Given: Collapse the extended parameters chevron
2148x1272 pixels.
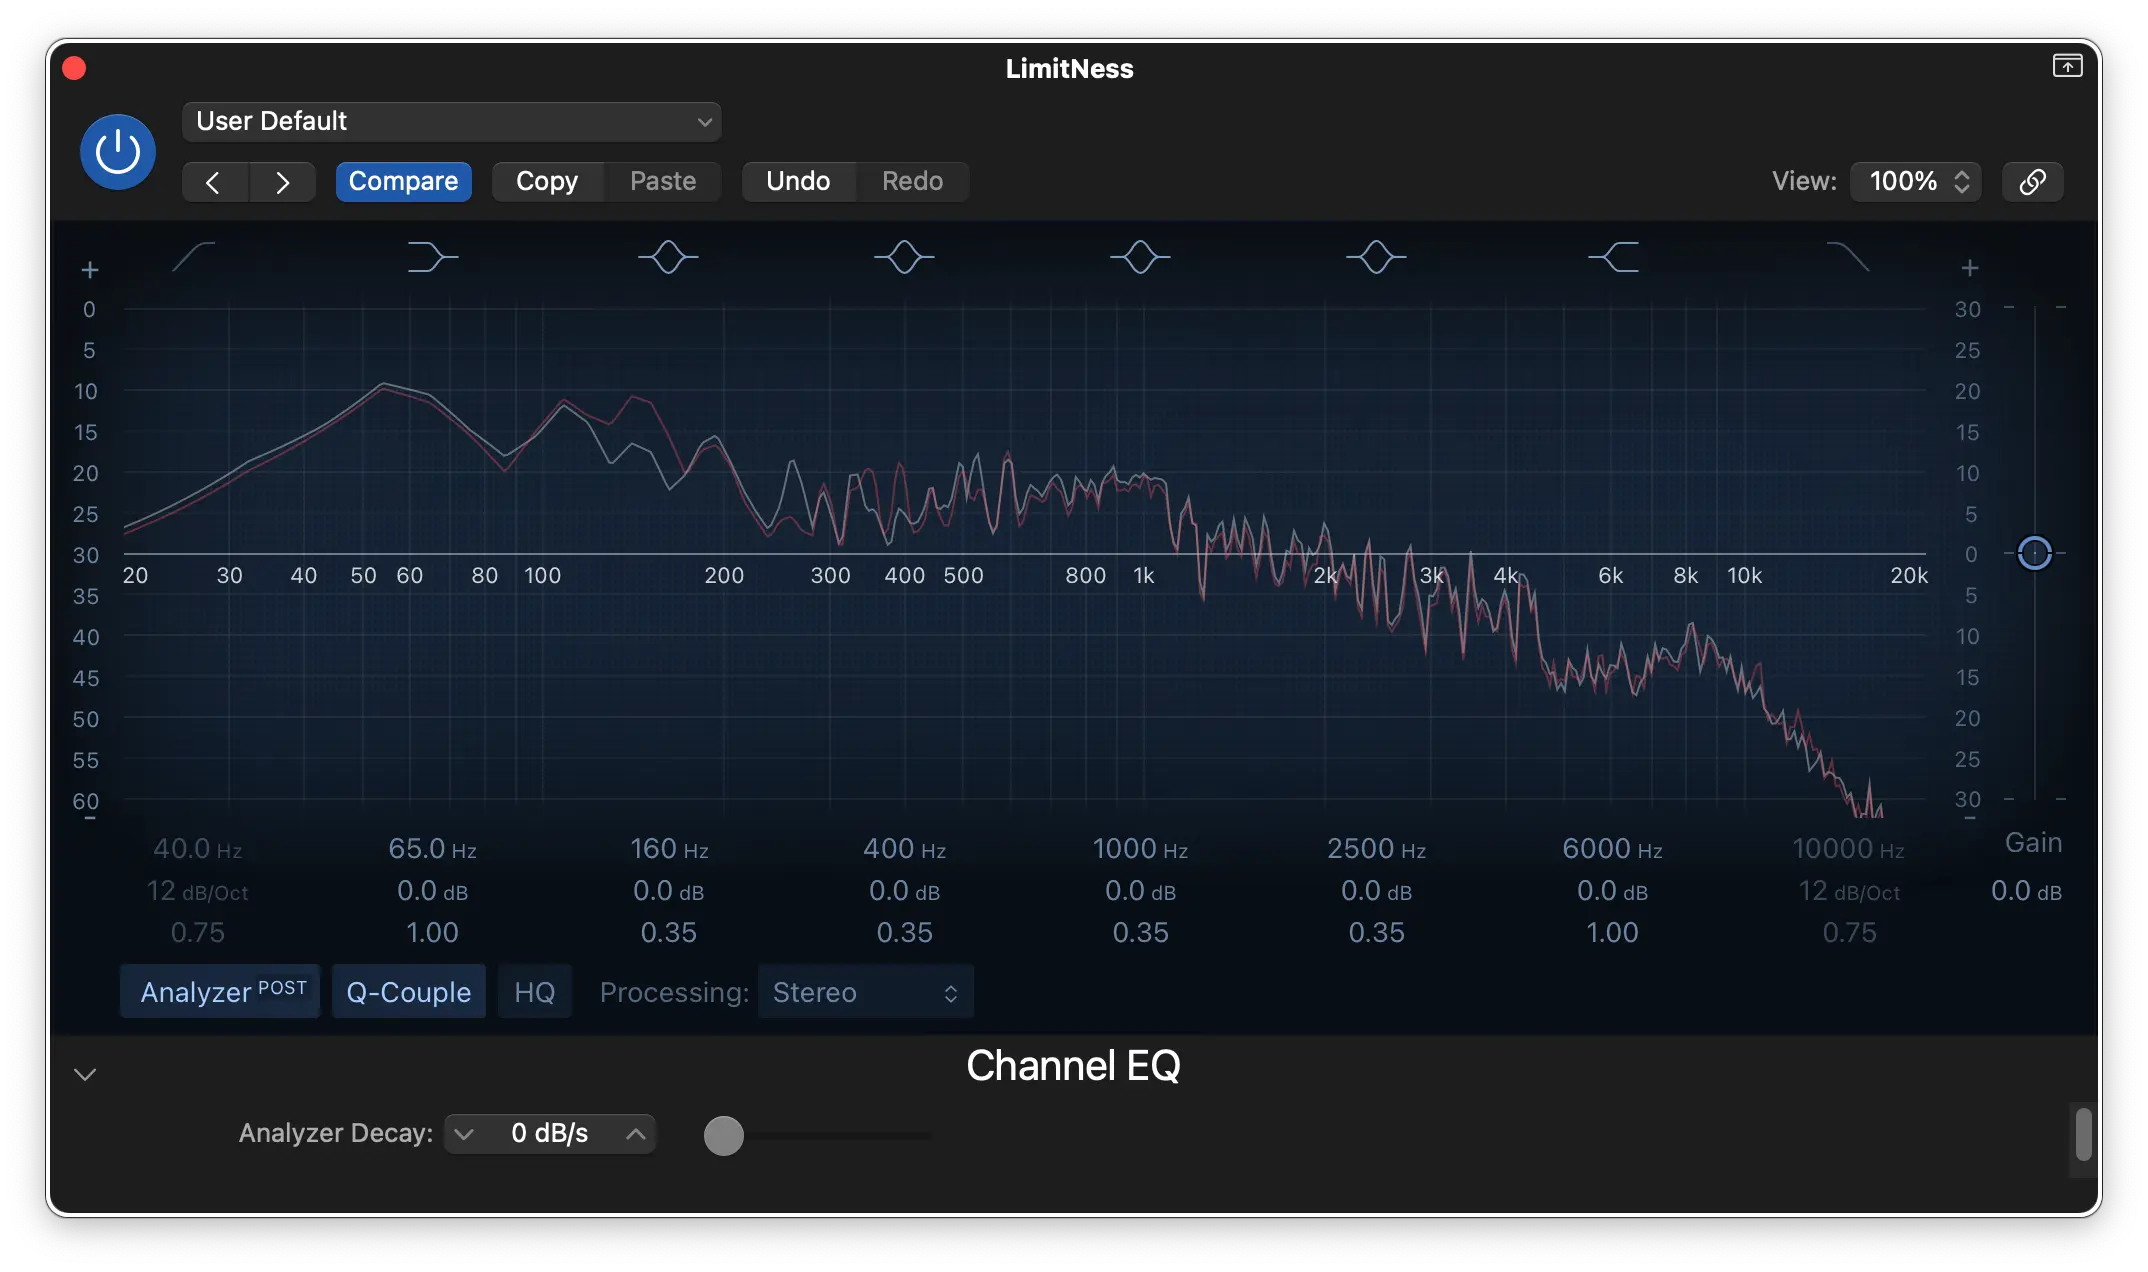Looking at the screenshot, I should 85,1075.
